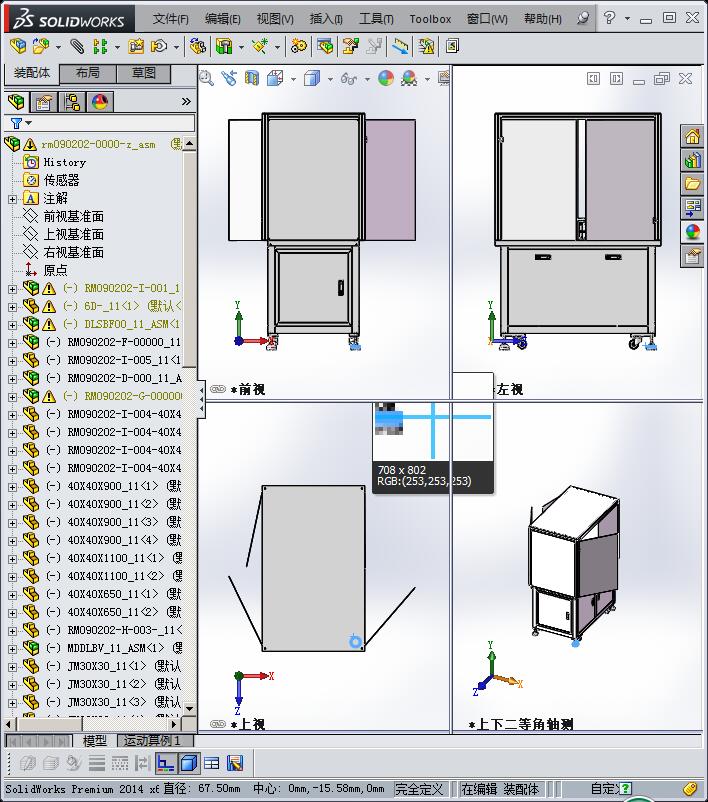
Task: Open the DisplayManager tab icon
Action: [100, 102]
